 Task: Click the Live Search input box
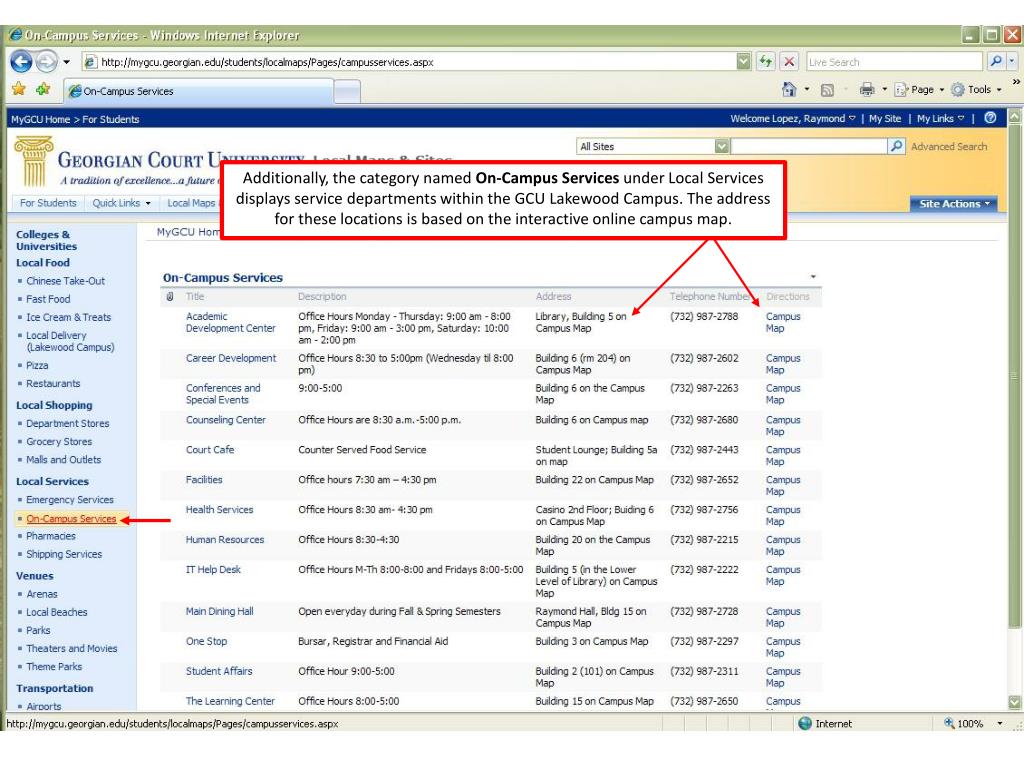(894, 62)
